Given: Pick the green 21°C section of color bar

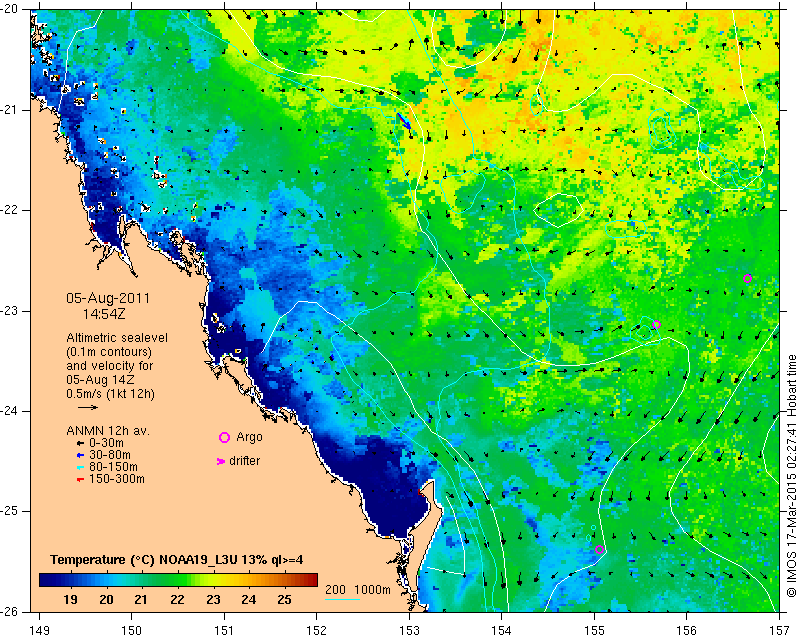Looking at the screenshot, I should [x=141, y=580].
